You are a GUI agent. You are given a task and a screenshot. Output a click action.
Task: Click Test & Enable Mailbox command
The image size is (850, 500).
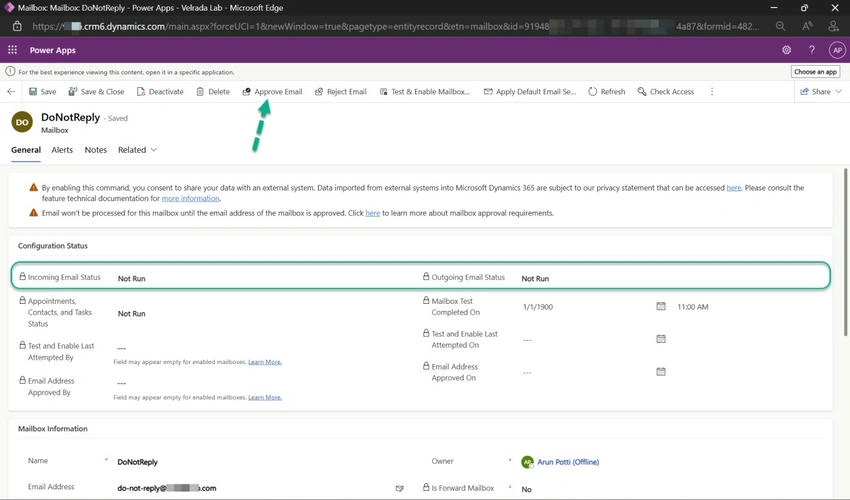pyautogui.click(x=425, y=92)
